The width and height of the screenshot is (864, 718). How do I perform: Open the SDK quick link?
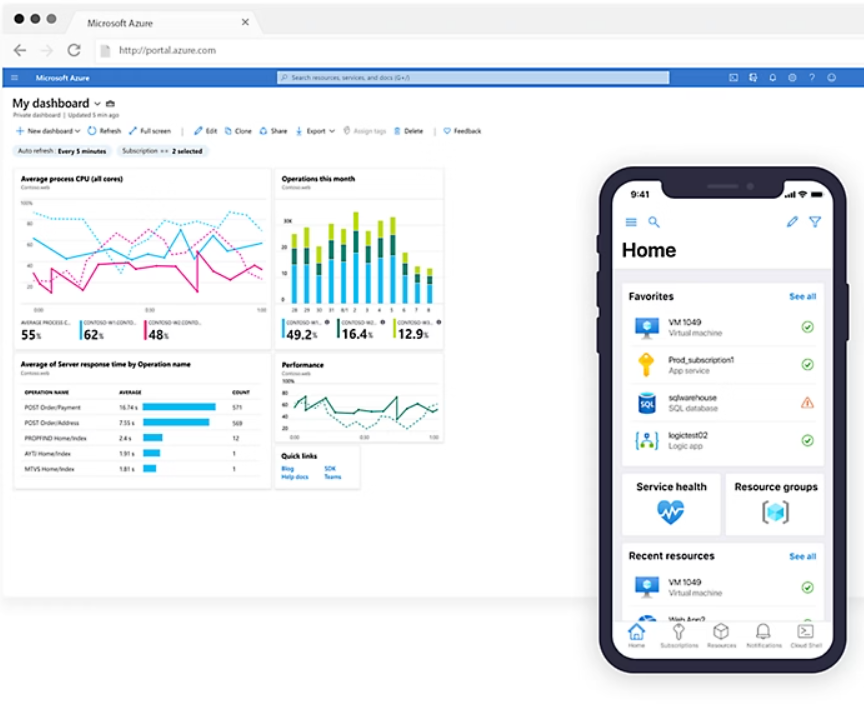point(330,469)
